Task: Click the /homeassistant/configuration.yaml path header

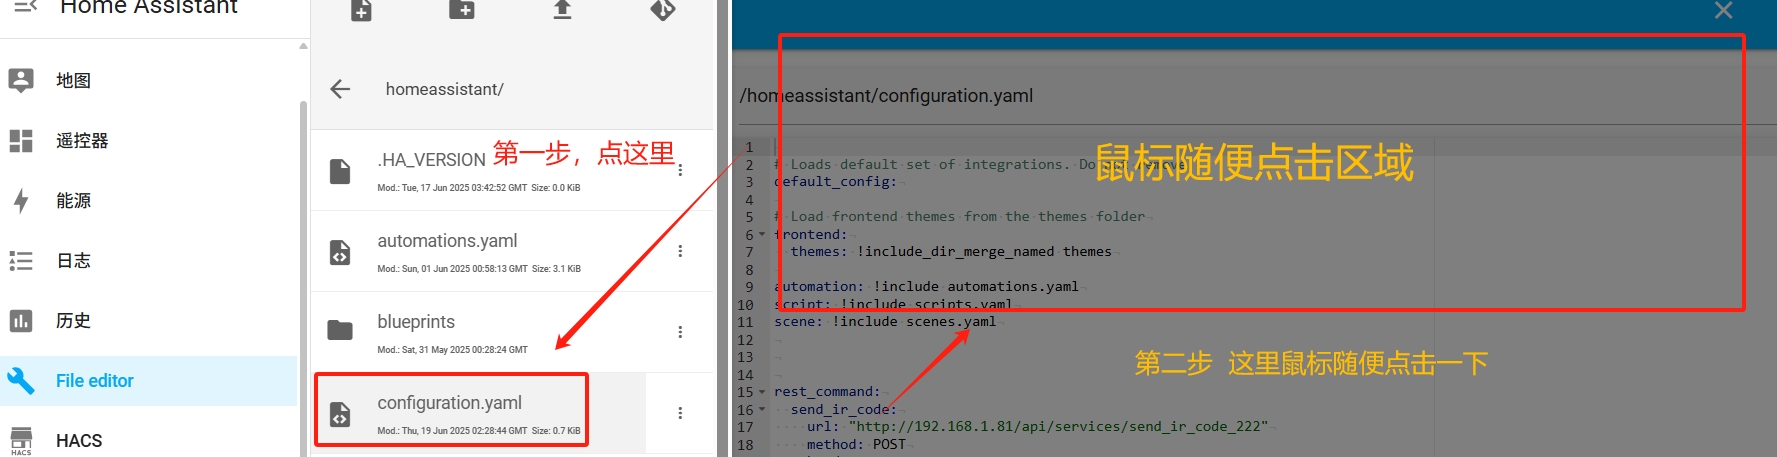Action: [886, 96]
